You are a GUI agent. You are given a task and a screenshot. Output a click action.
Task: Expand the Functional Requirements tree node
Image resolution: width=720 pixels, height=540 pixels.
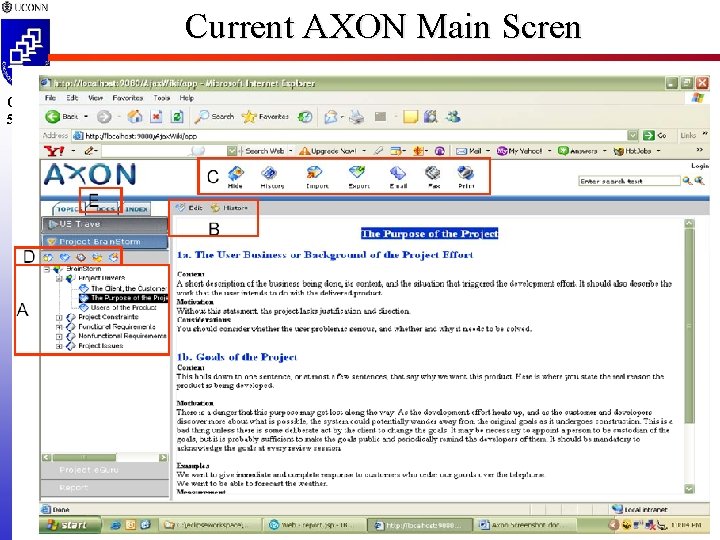59,327
